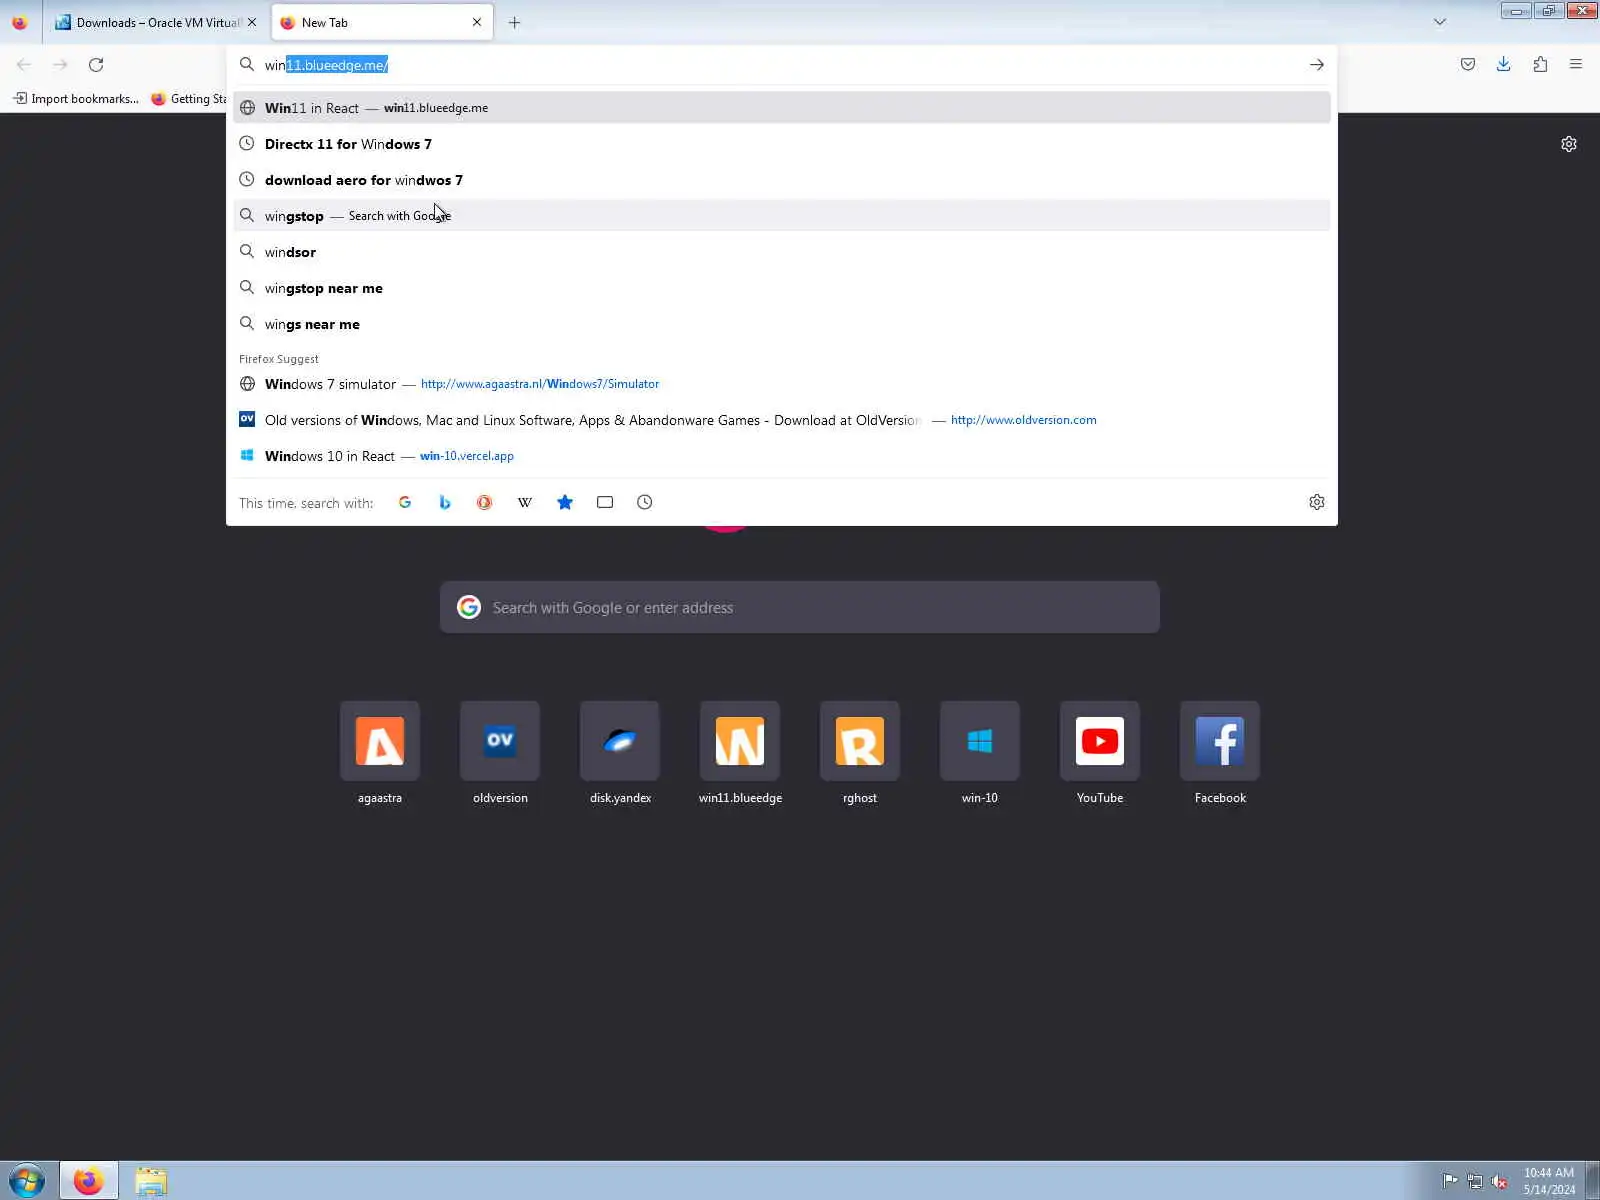Click the Search with Google or enter address box

(800, 607)
